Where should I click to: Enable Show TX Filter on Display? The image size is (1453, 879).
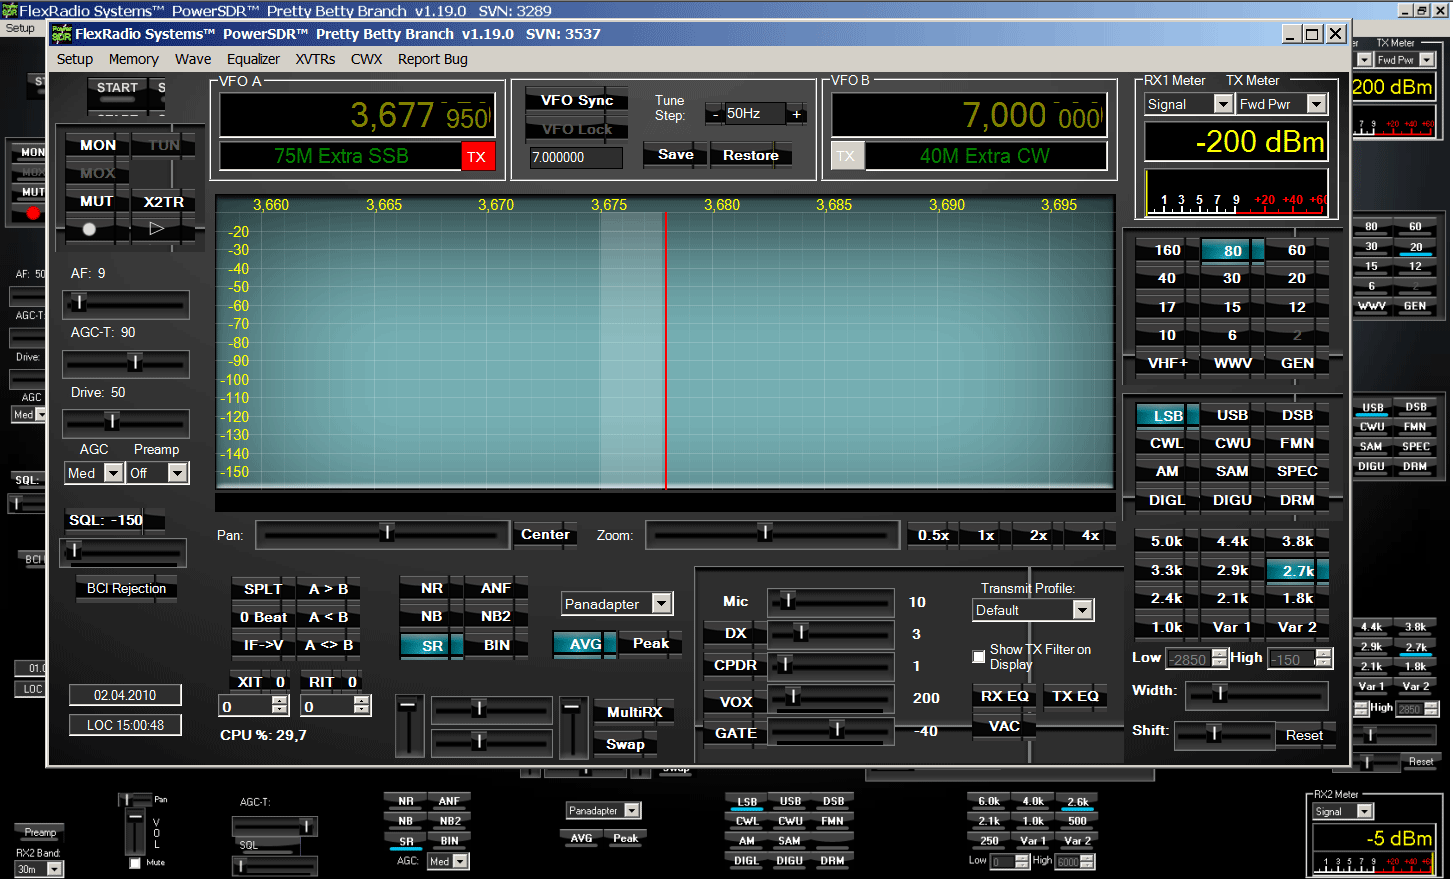(x=979, y=657)
